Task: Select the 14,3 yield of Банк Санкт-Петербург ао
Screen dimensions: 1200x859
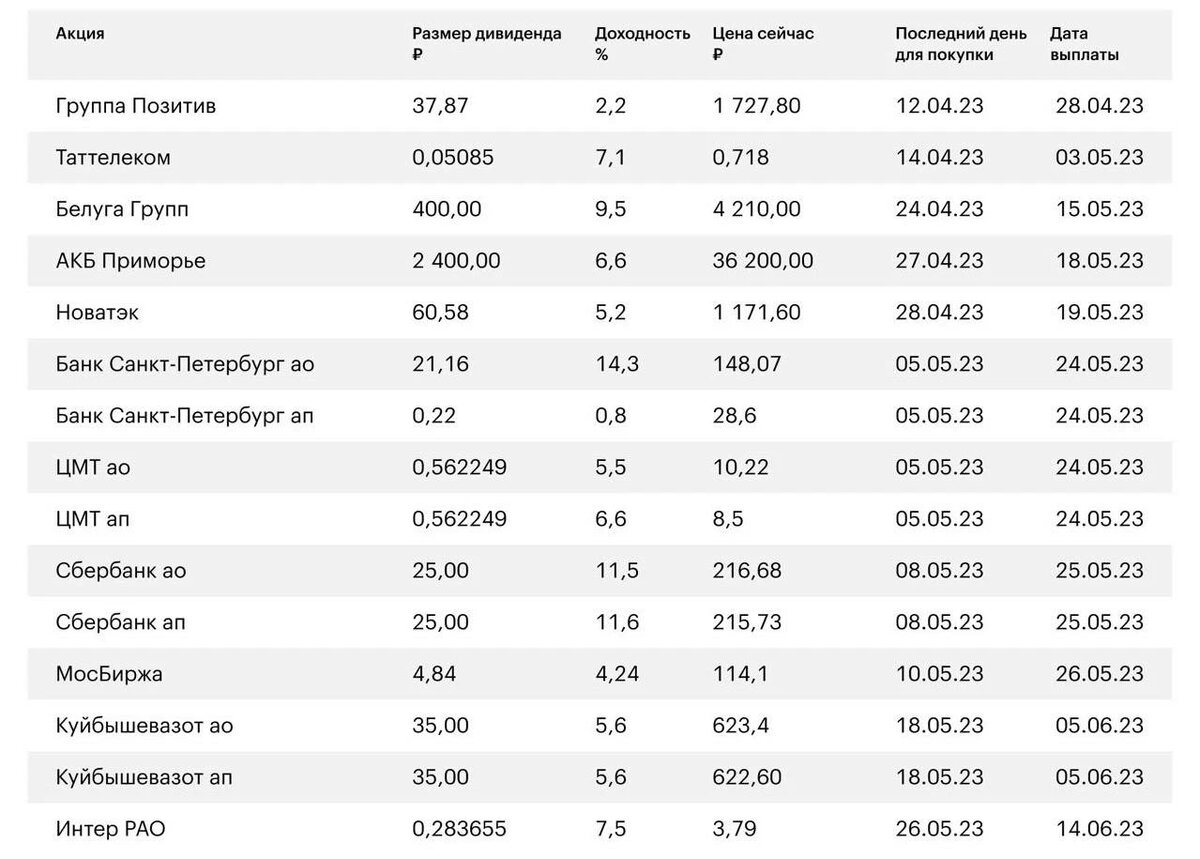Action: 617,365
